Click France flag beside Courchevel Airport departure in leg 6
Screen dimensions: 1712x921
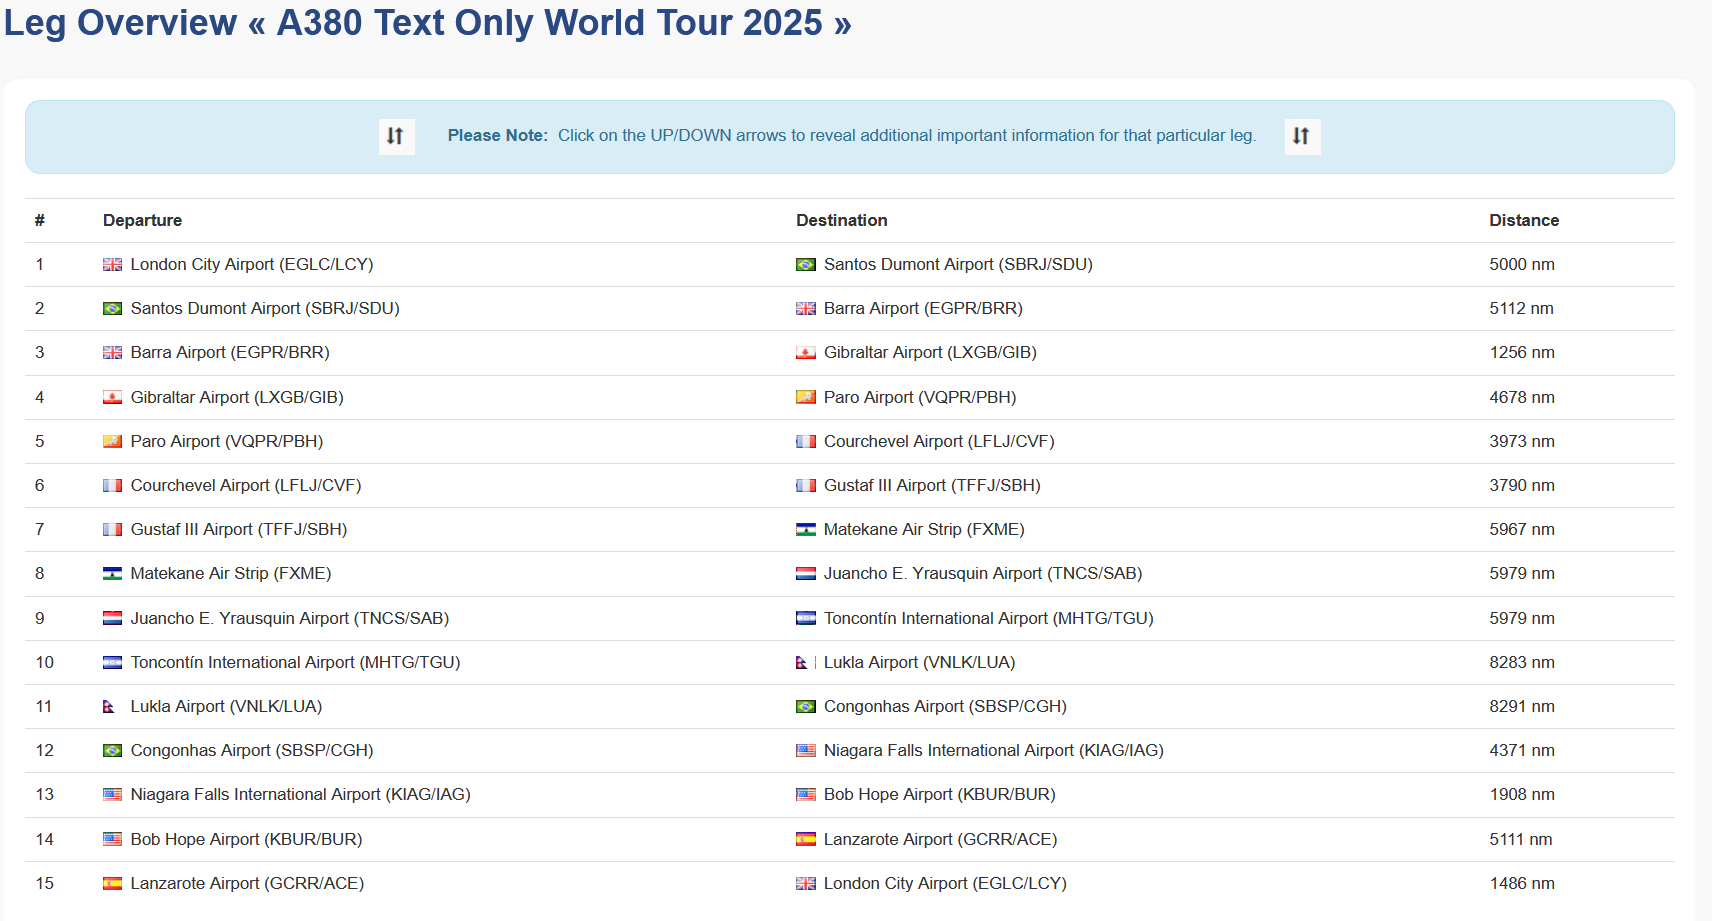tap(113, 486)
